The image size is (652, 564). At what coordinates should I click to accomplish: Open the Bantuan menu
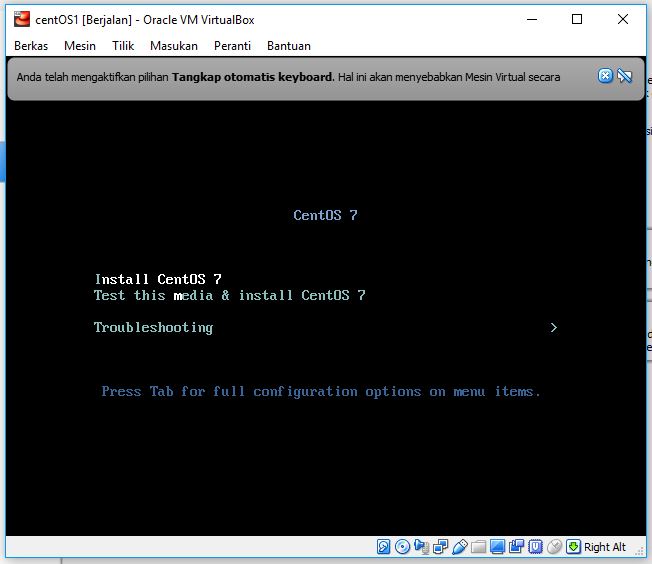(289, 46)
